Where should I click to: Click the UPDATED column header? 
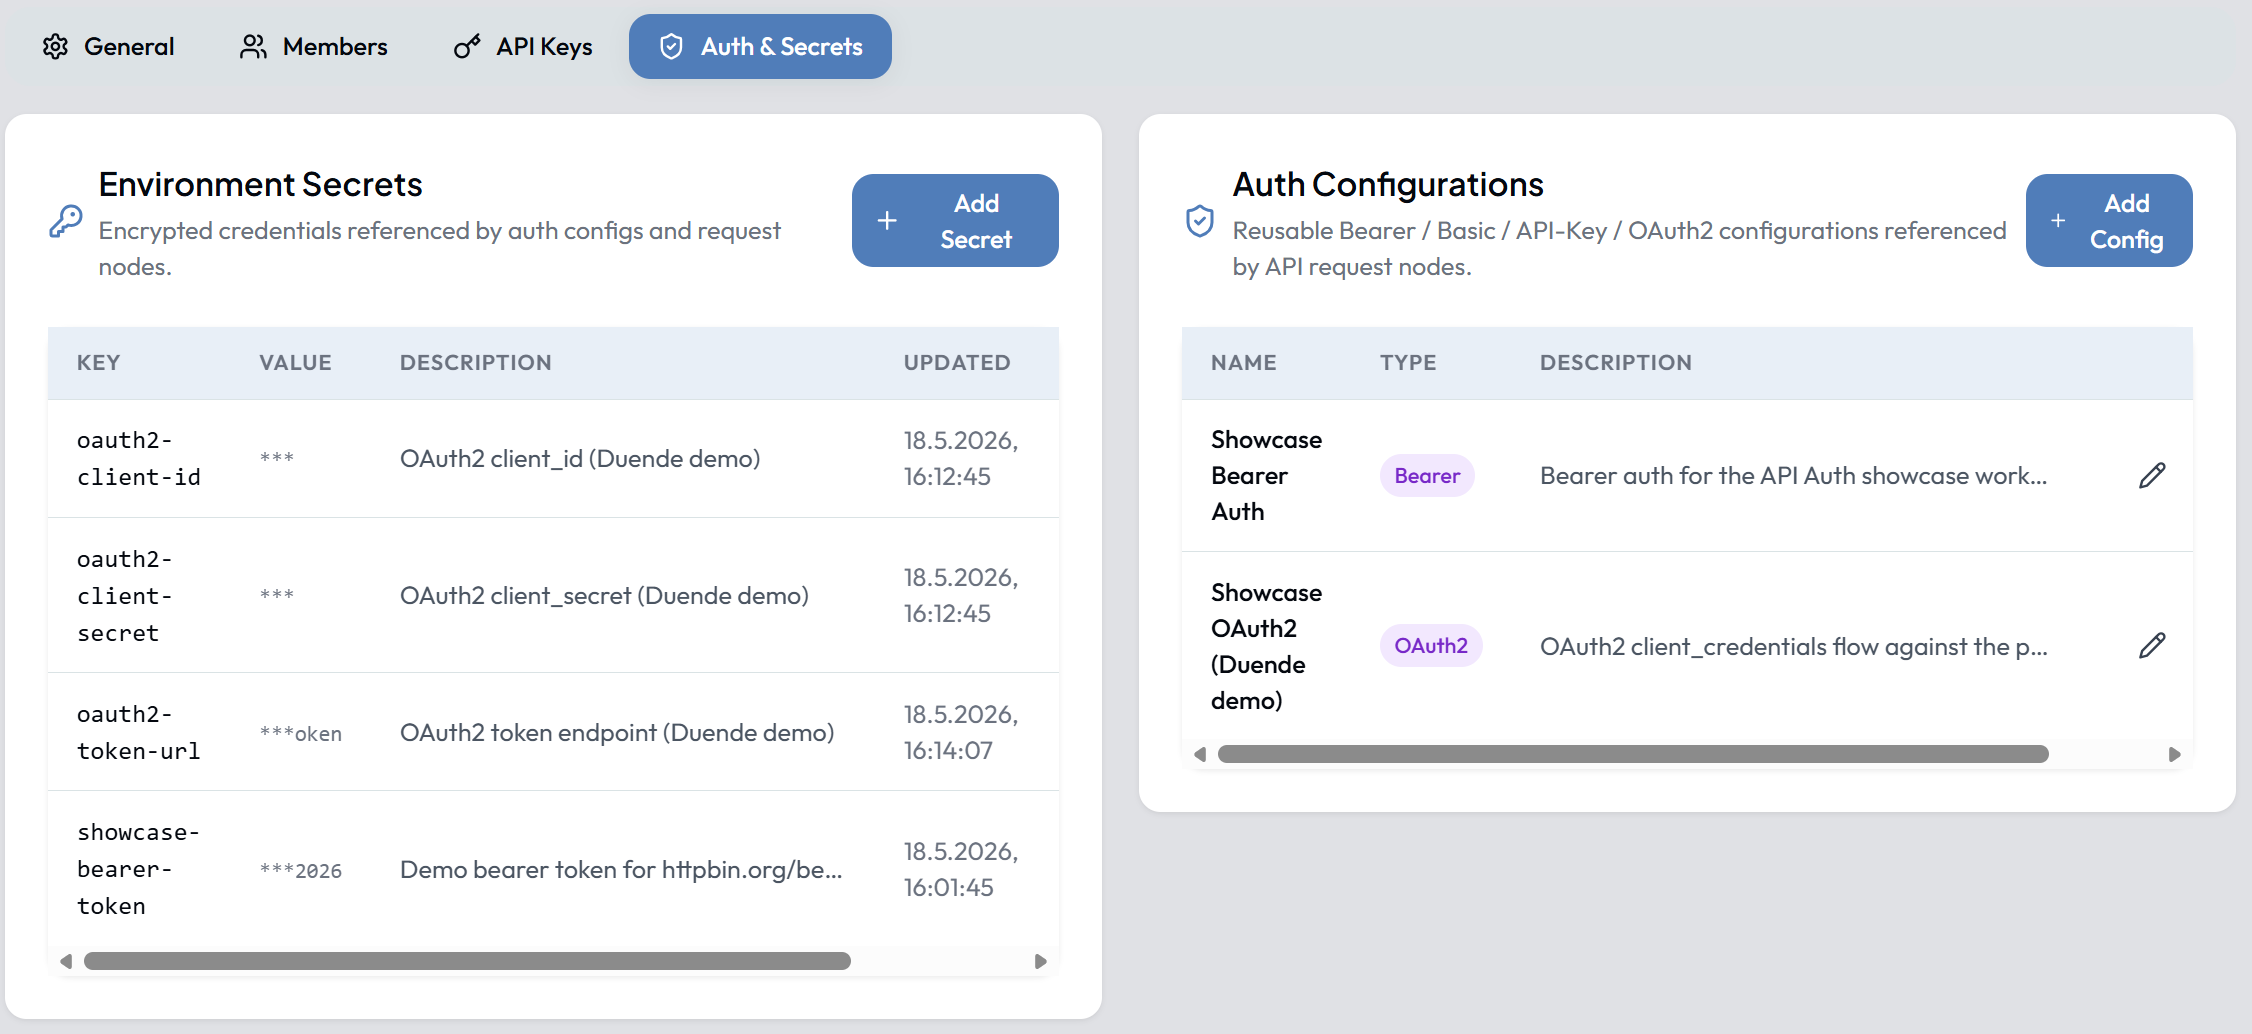(x=957, y=363)
